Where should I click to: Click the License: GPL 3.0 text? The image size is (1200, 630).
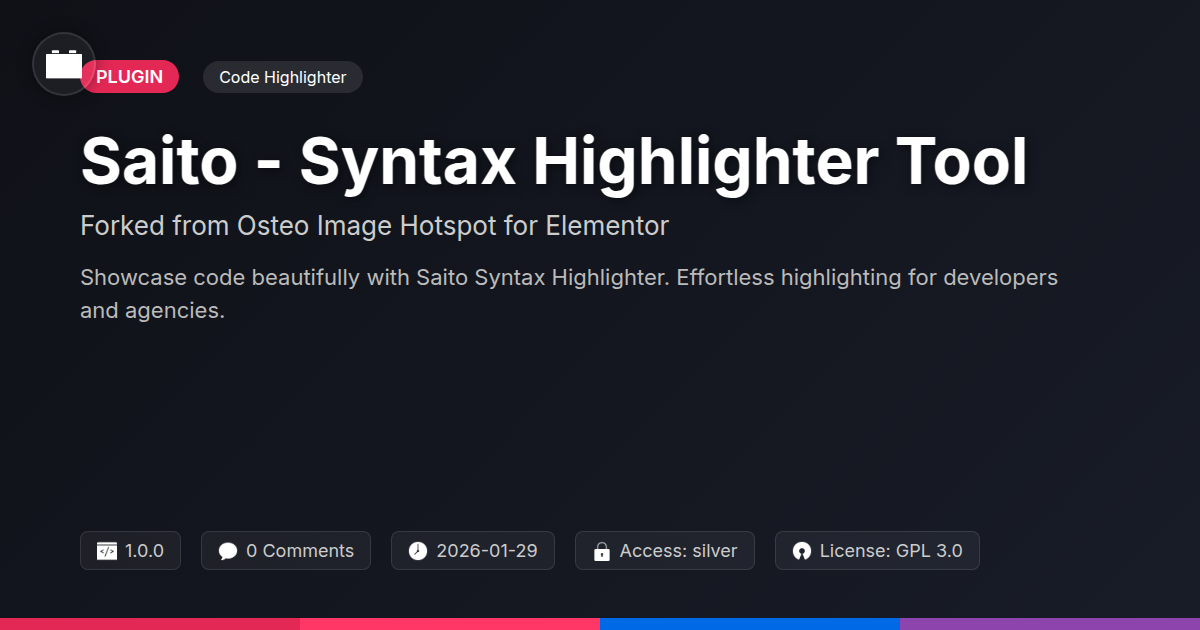pyautogui.click(x=891, y=551)
